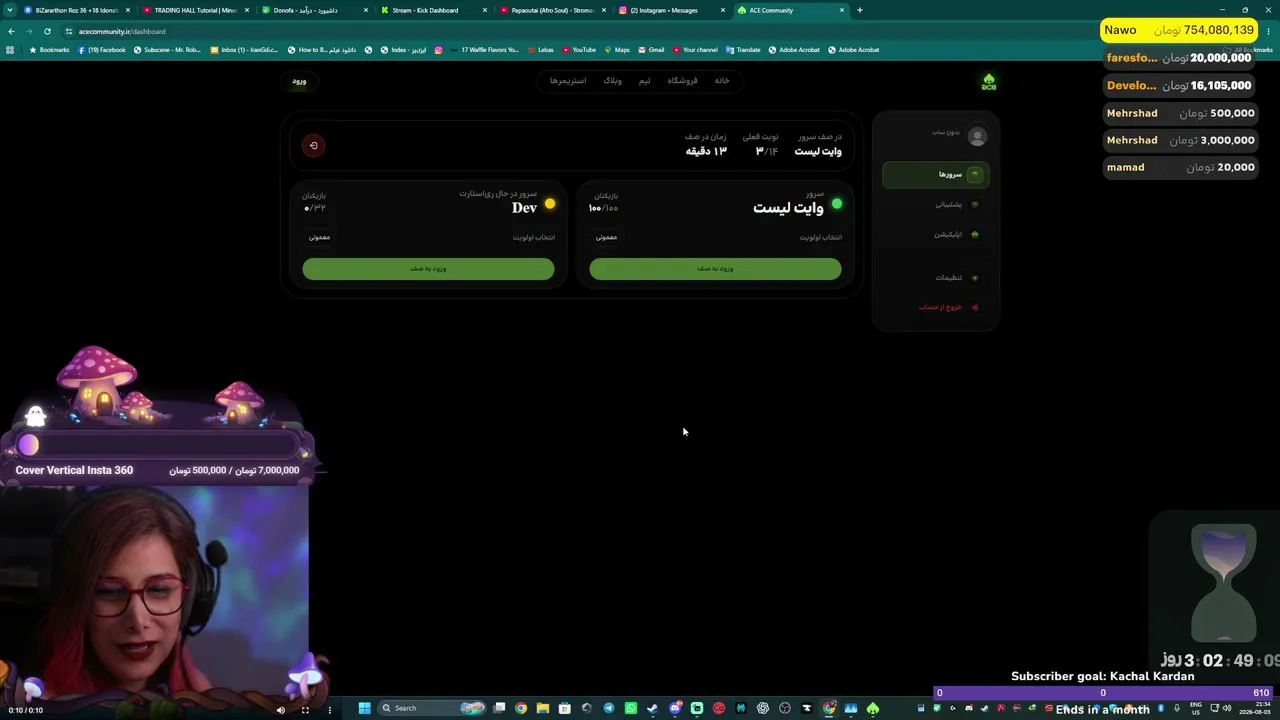The image size is (1280, 720).
Task: Click خروج از حساب (log out) in sidebar
Action: click(x=936, y=307)
